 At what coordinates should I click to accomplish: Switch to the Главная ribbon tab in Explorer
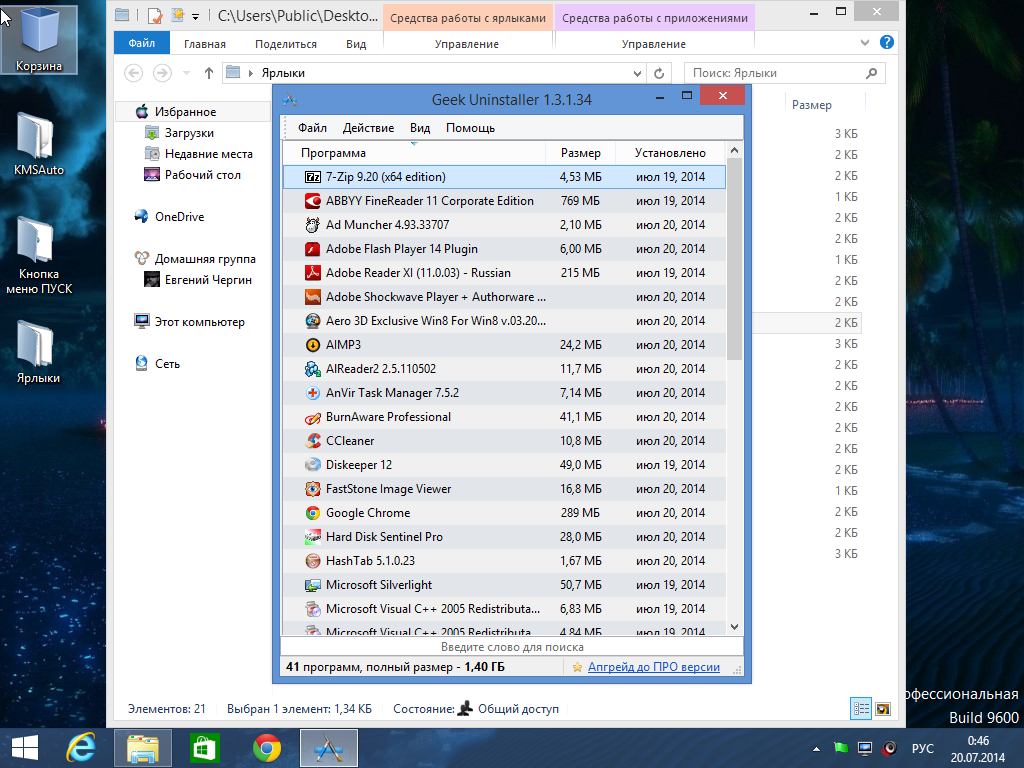204,44
